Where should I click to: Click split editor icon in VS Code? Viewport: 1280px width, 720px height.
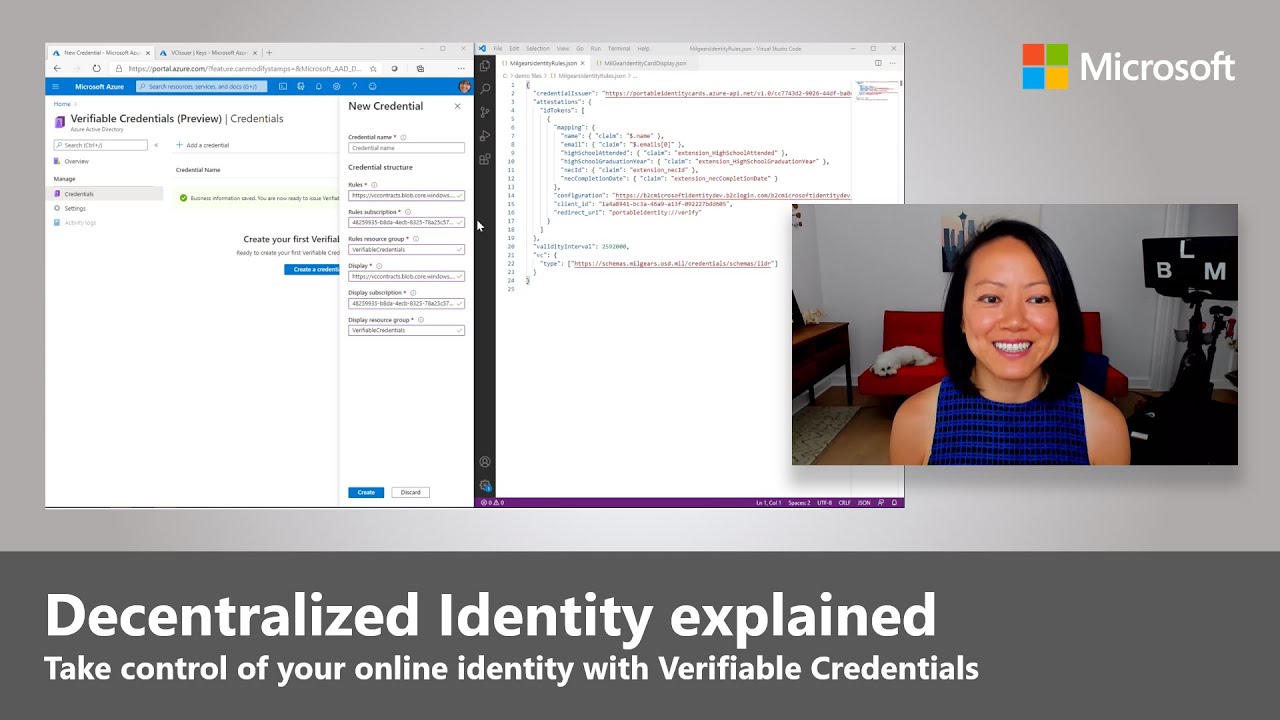[x=879, y=63]
